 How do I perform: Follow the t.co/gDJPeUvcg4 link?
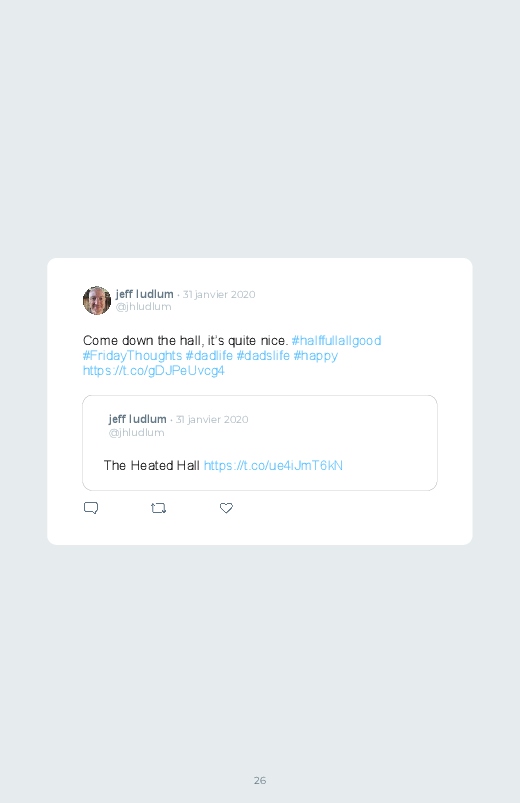coord(154,370)
